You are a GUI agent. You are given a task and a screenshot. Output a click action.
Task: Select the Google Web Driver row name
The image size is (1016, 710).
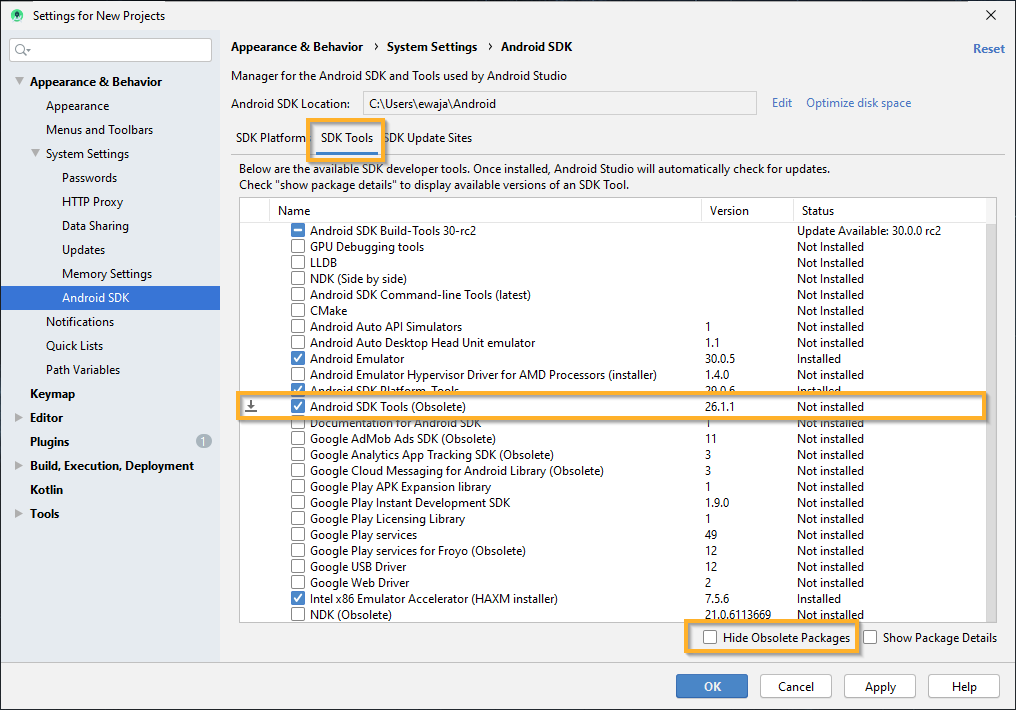click(x=360, y=582)
